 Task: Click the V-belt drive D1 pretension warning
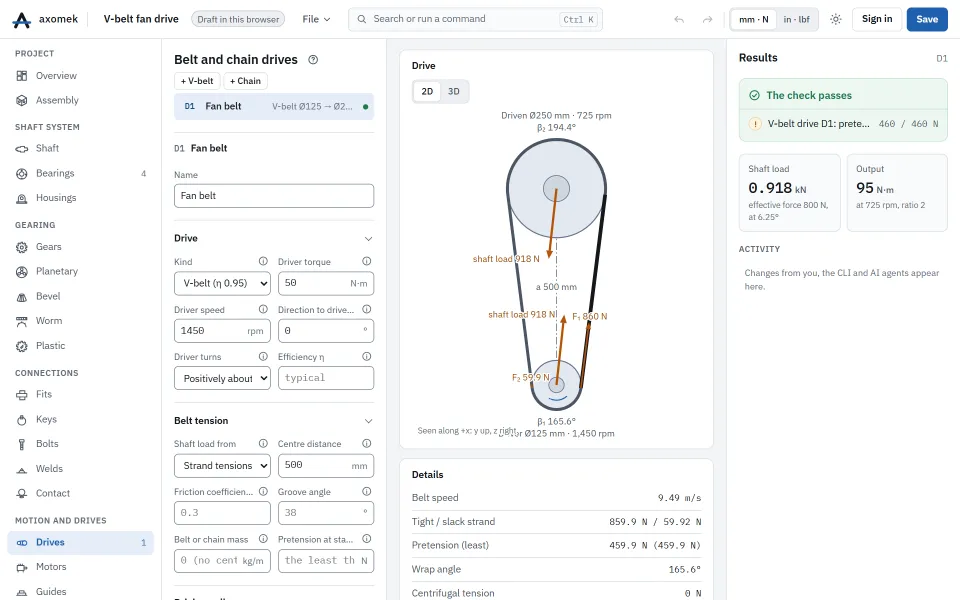point(843,124)
